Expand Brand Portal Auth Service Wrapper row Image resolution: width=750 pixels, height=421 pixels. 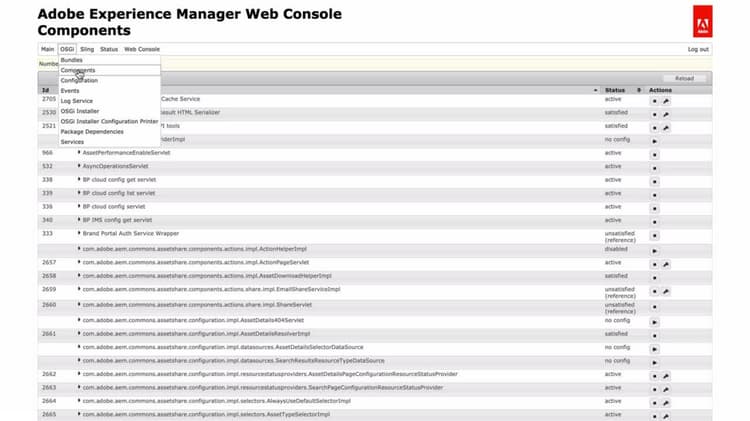[x=79, y=233]
